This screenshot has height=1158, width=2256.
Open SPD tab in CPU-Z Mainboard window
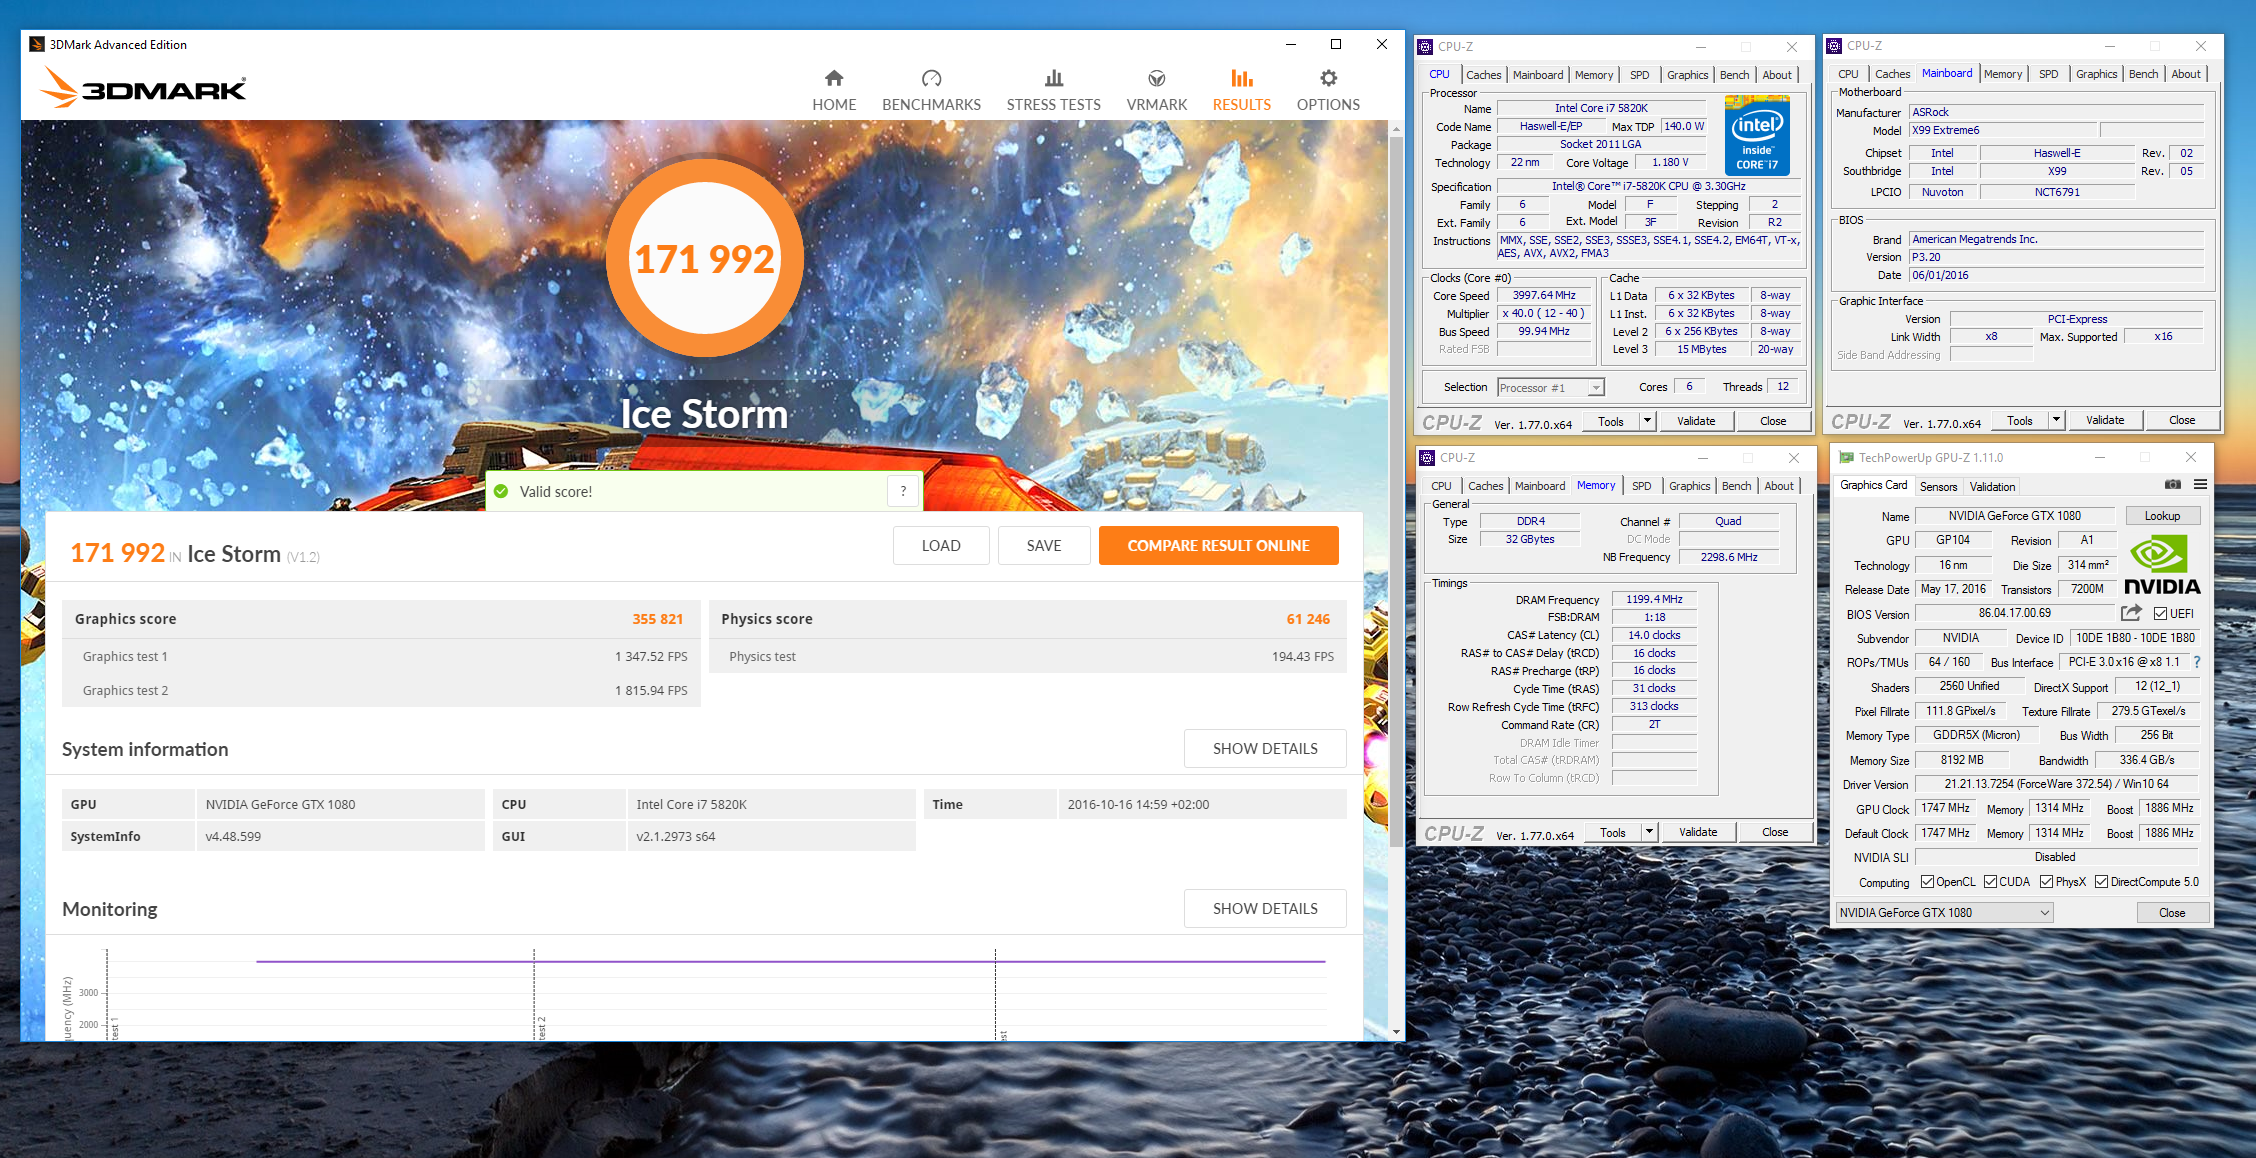[2048, 74]
